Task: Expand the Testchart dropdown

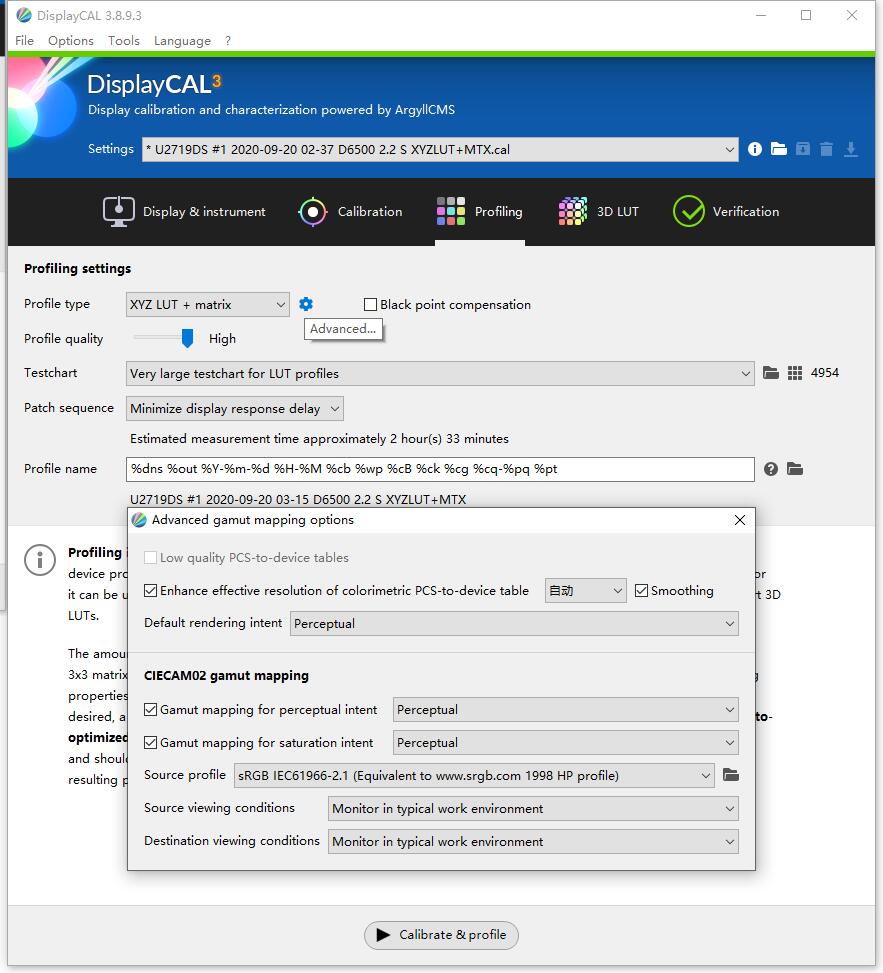Action: coord(440,374)
